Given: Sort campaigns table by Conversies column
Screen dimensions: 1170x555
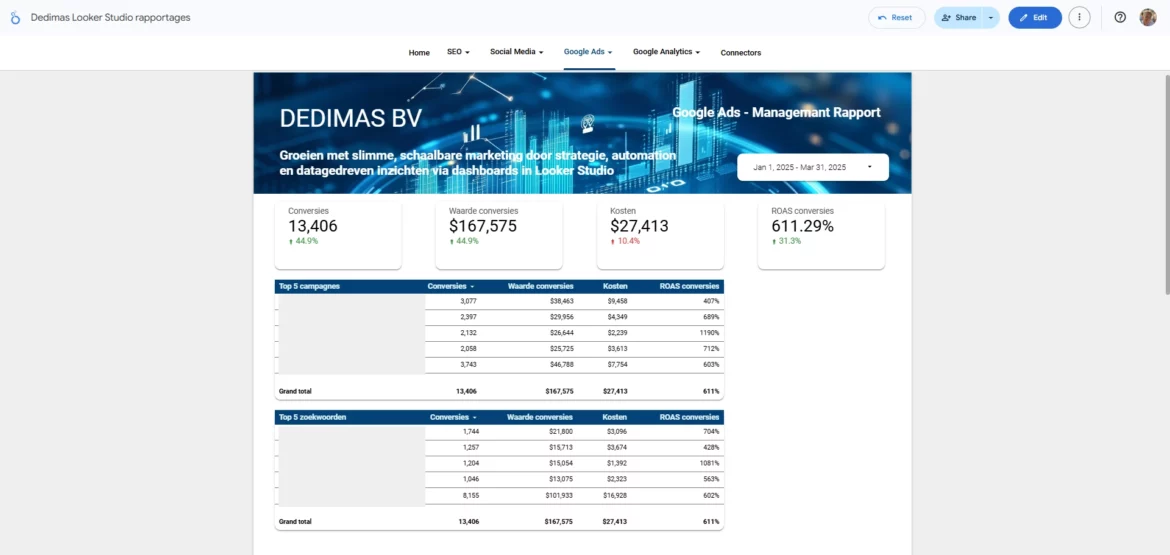Looking at the screenshot, I should point(451,286).
